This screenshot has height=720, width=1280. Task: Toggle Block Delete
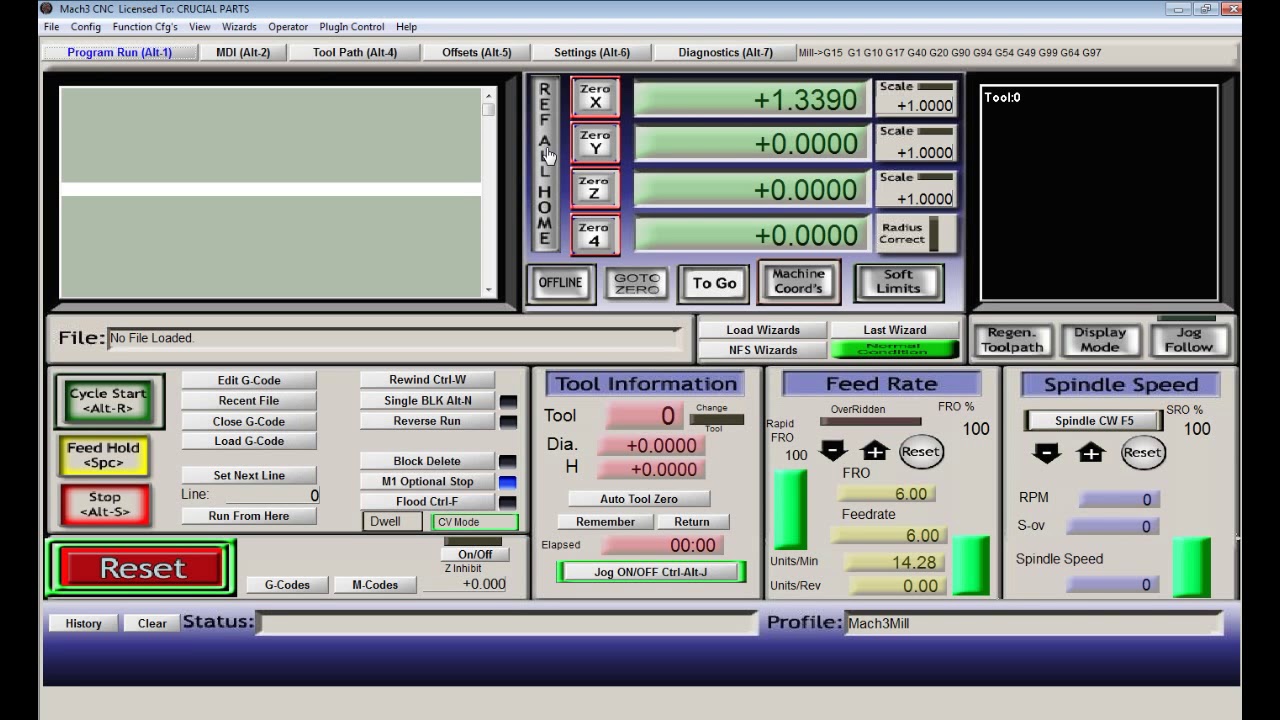[427, 461]
